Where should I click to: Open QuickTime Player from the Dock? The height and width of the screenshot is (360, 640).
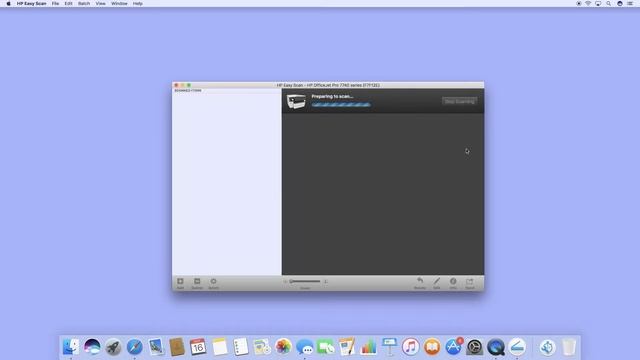[496, 347]
